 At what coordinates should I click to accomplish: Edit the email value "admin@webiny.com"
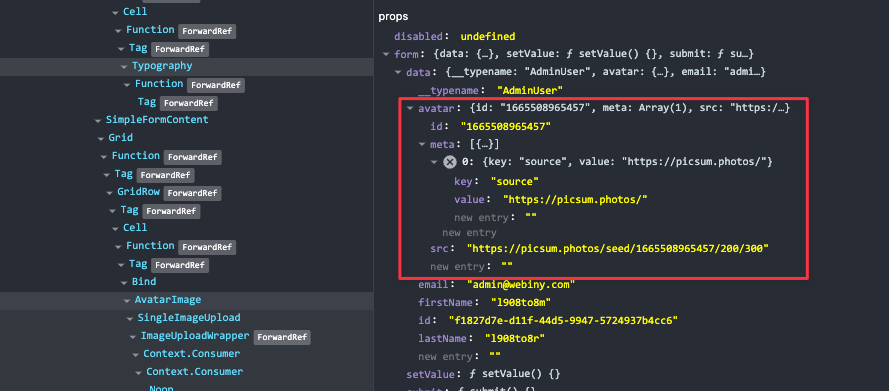[521, 284]
